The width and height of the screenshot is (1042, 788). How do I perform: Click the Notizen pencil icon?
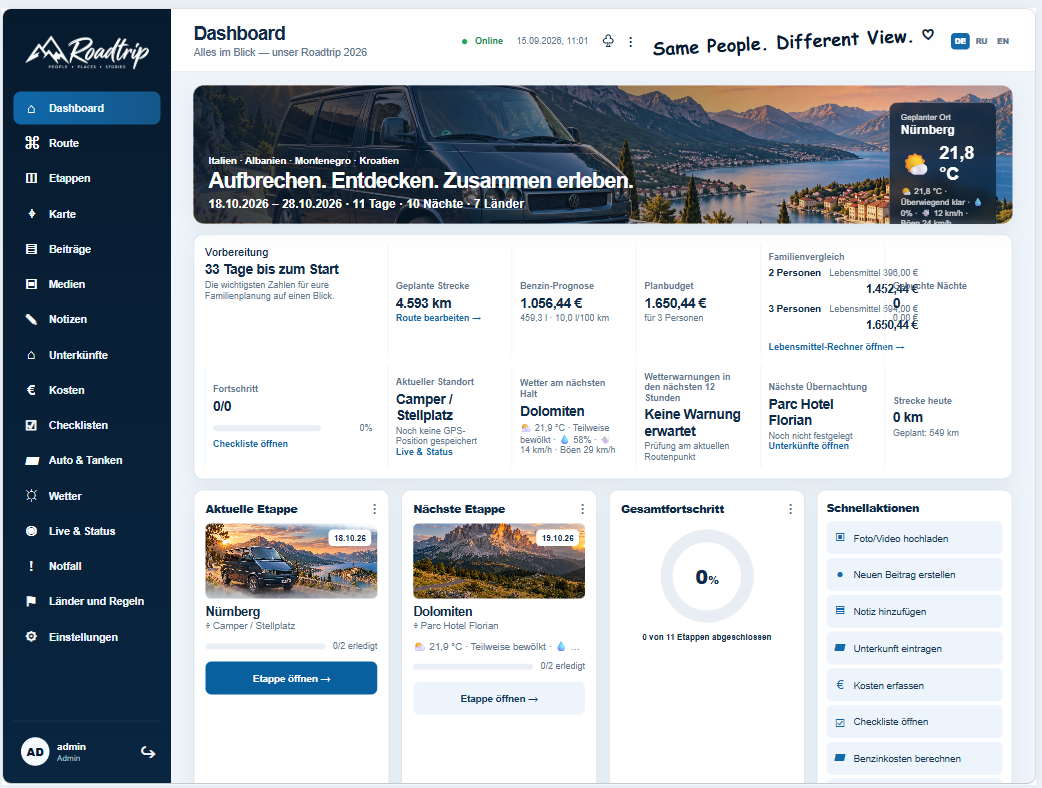(31, 319)
